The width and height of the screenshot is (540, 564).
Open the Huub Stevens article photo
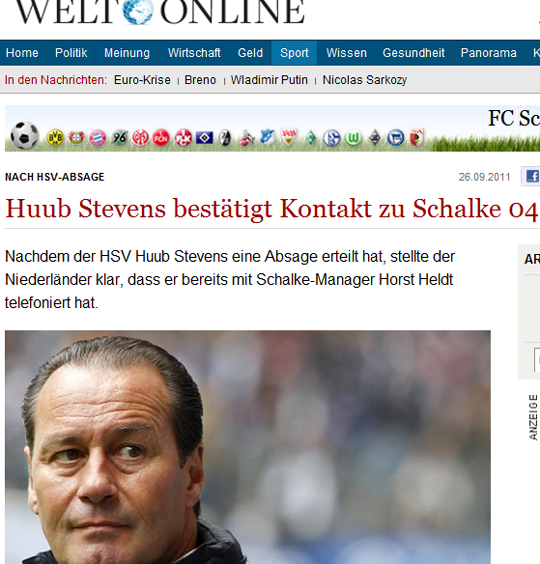click(x=248, y=447)
